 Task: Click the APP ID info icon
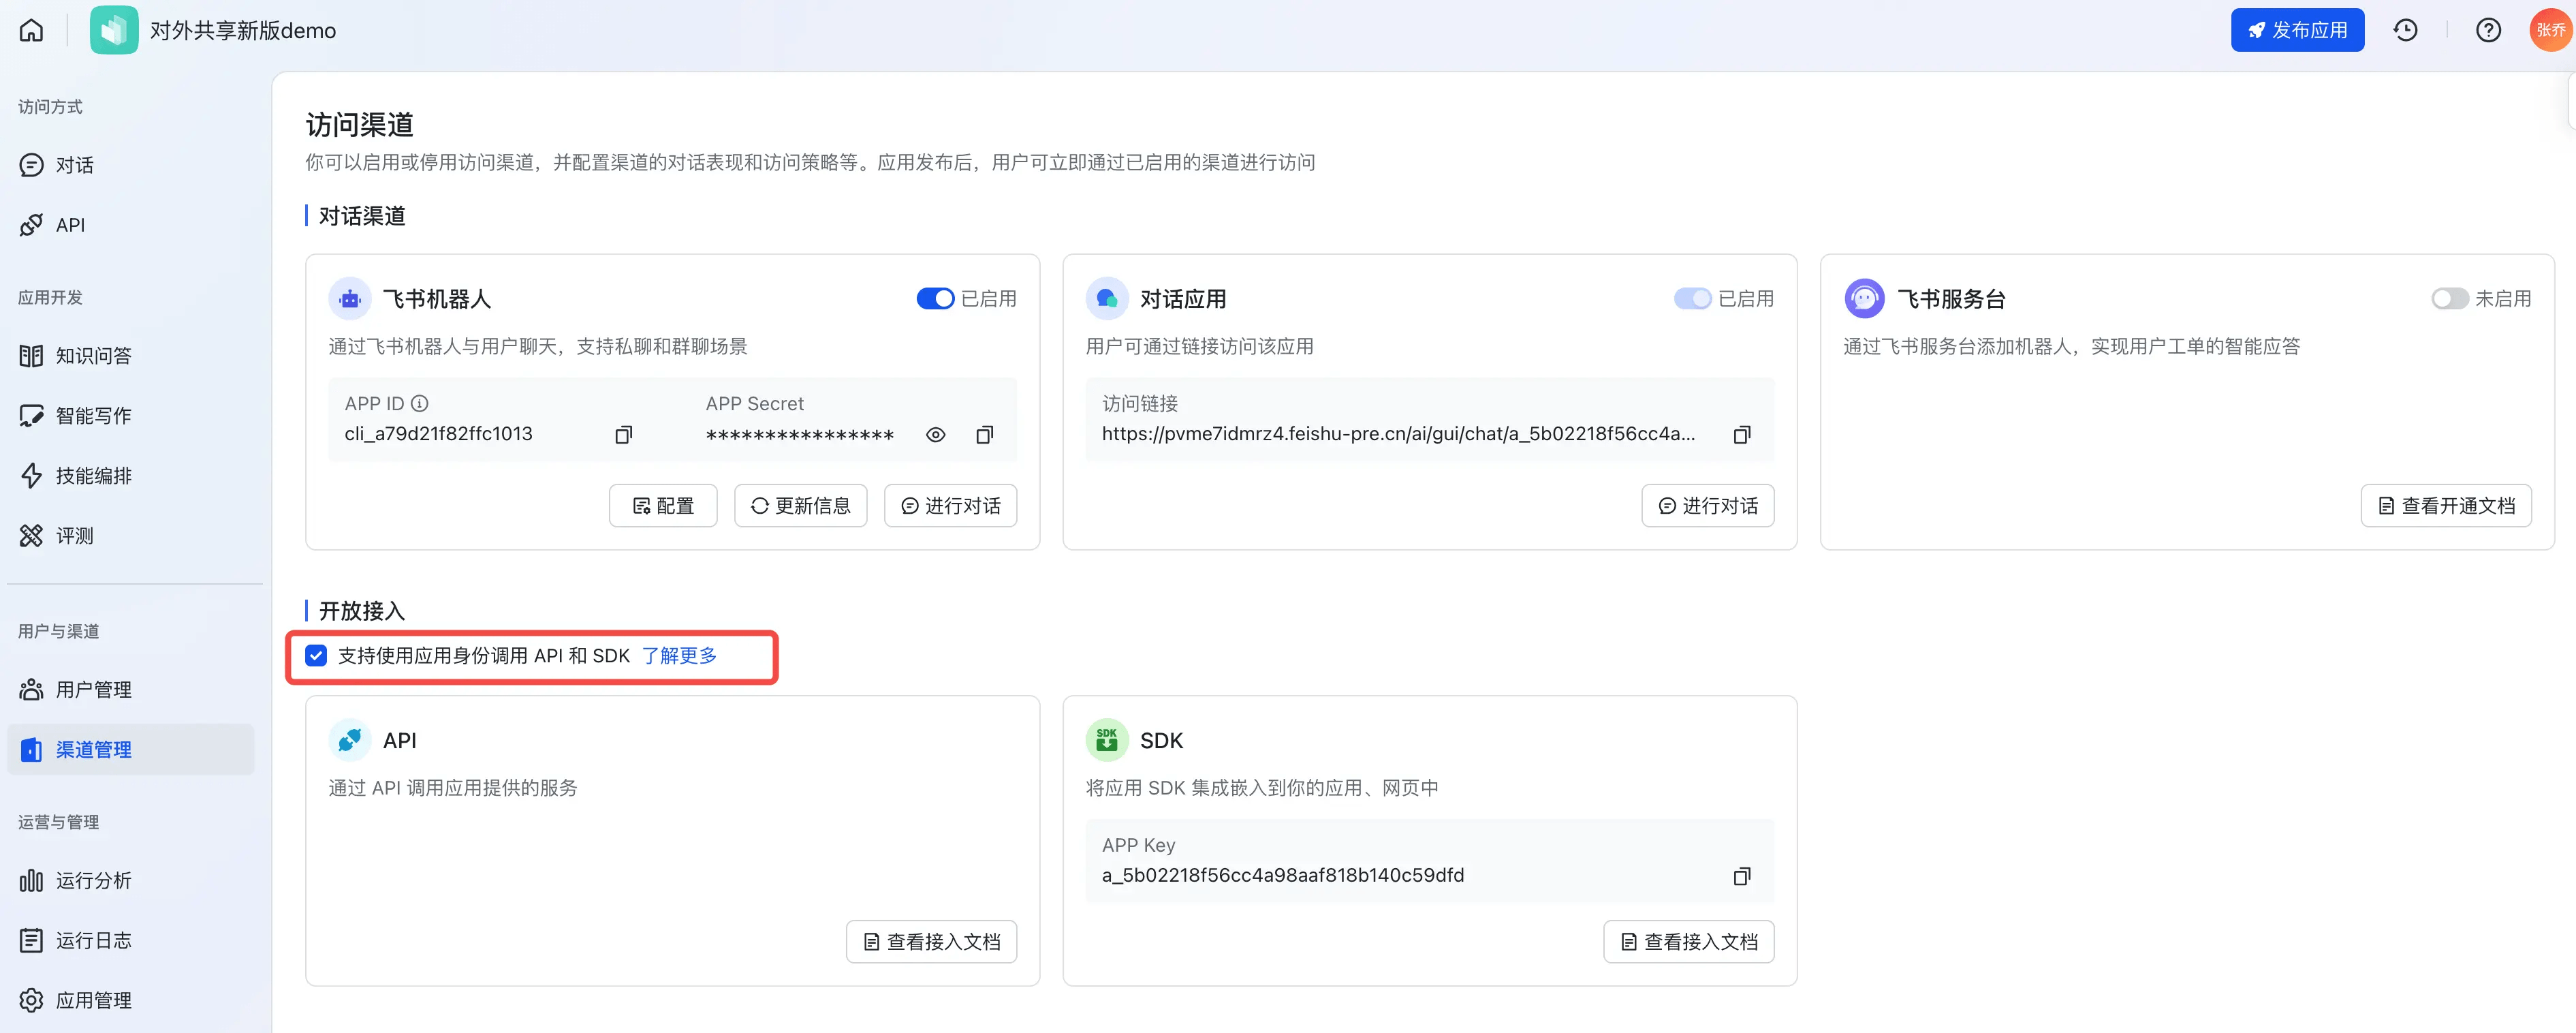[x=420, y=403]
